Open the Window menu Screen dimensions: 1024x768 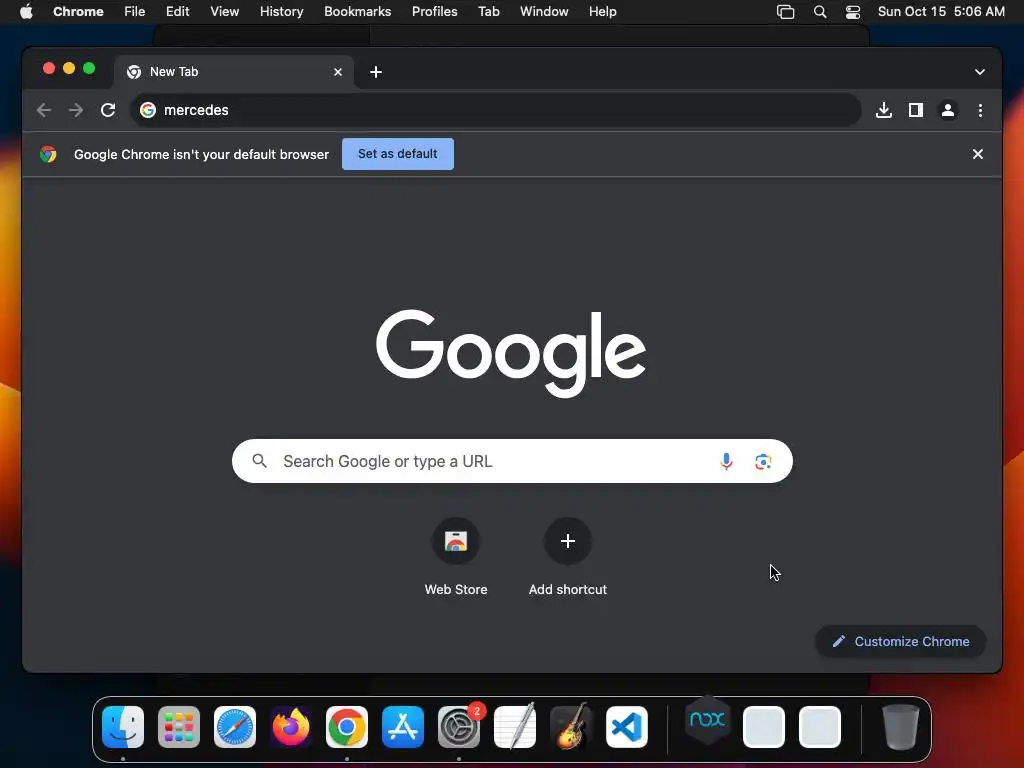[544, 12]
